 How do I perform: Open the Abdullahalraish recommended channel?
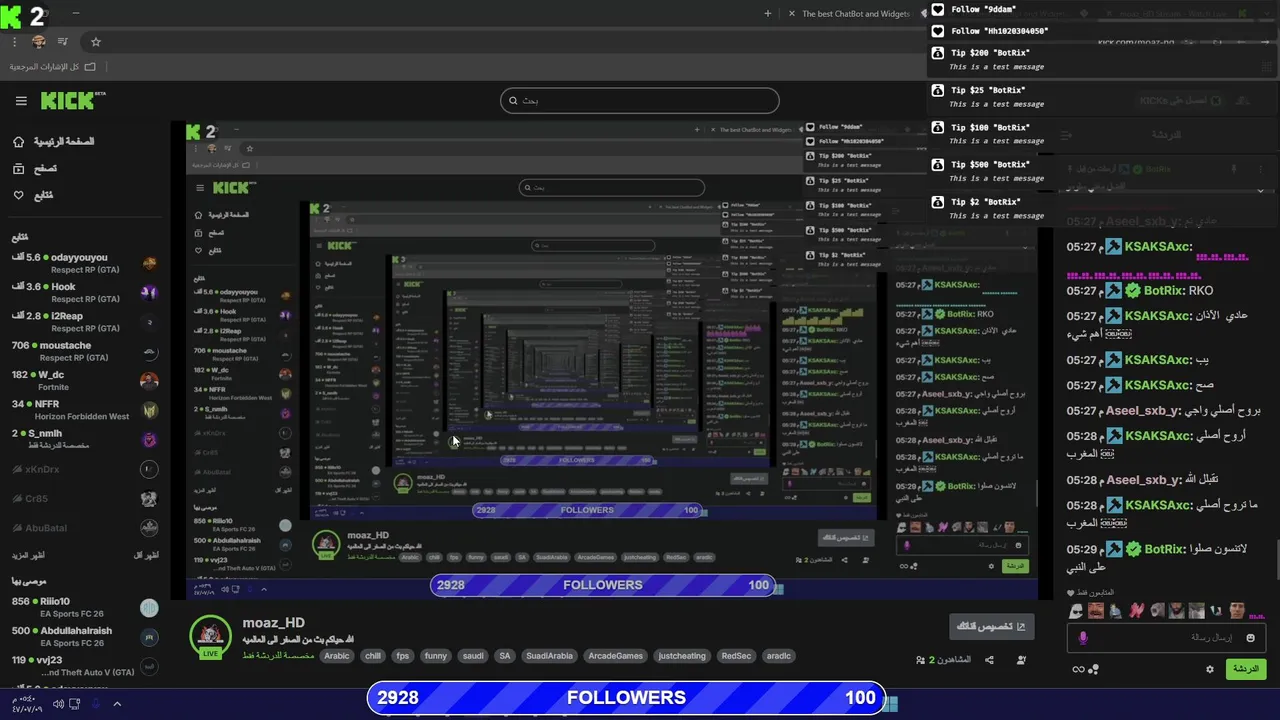(x=84, y=636)
